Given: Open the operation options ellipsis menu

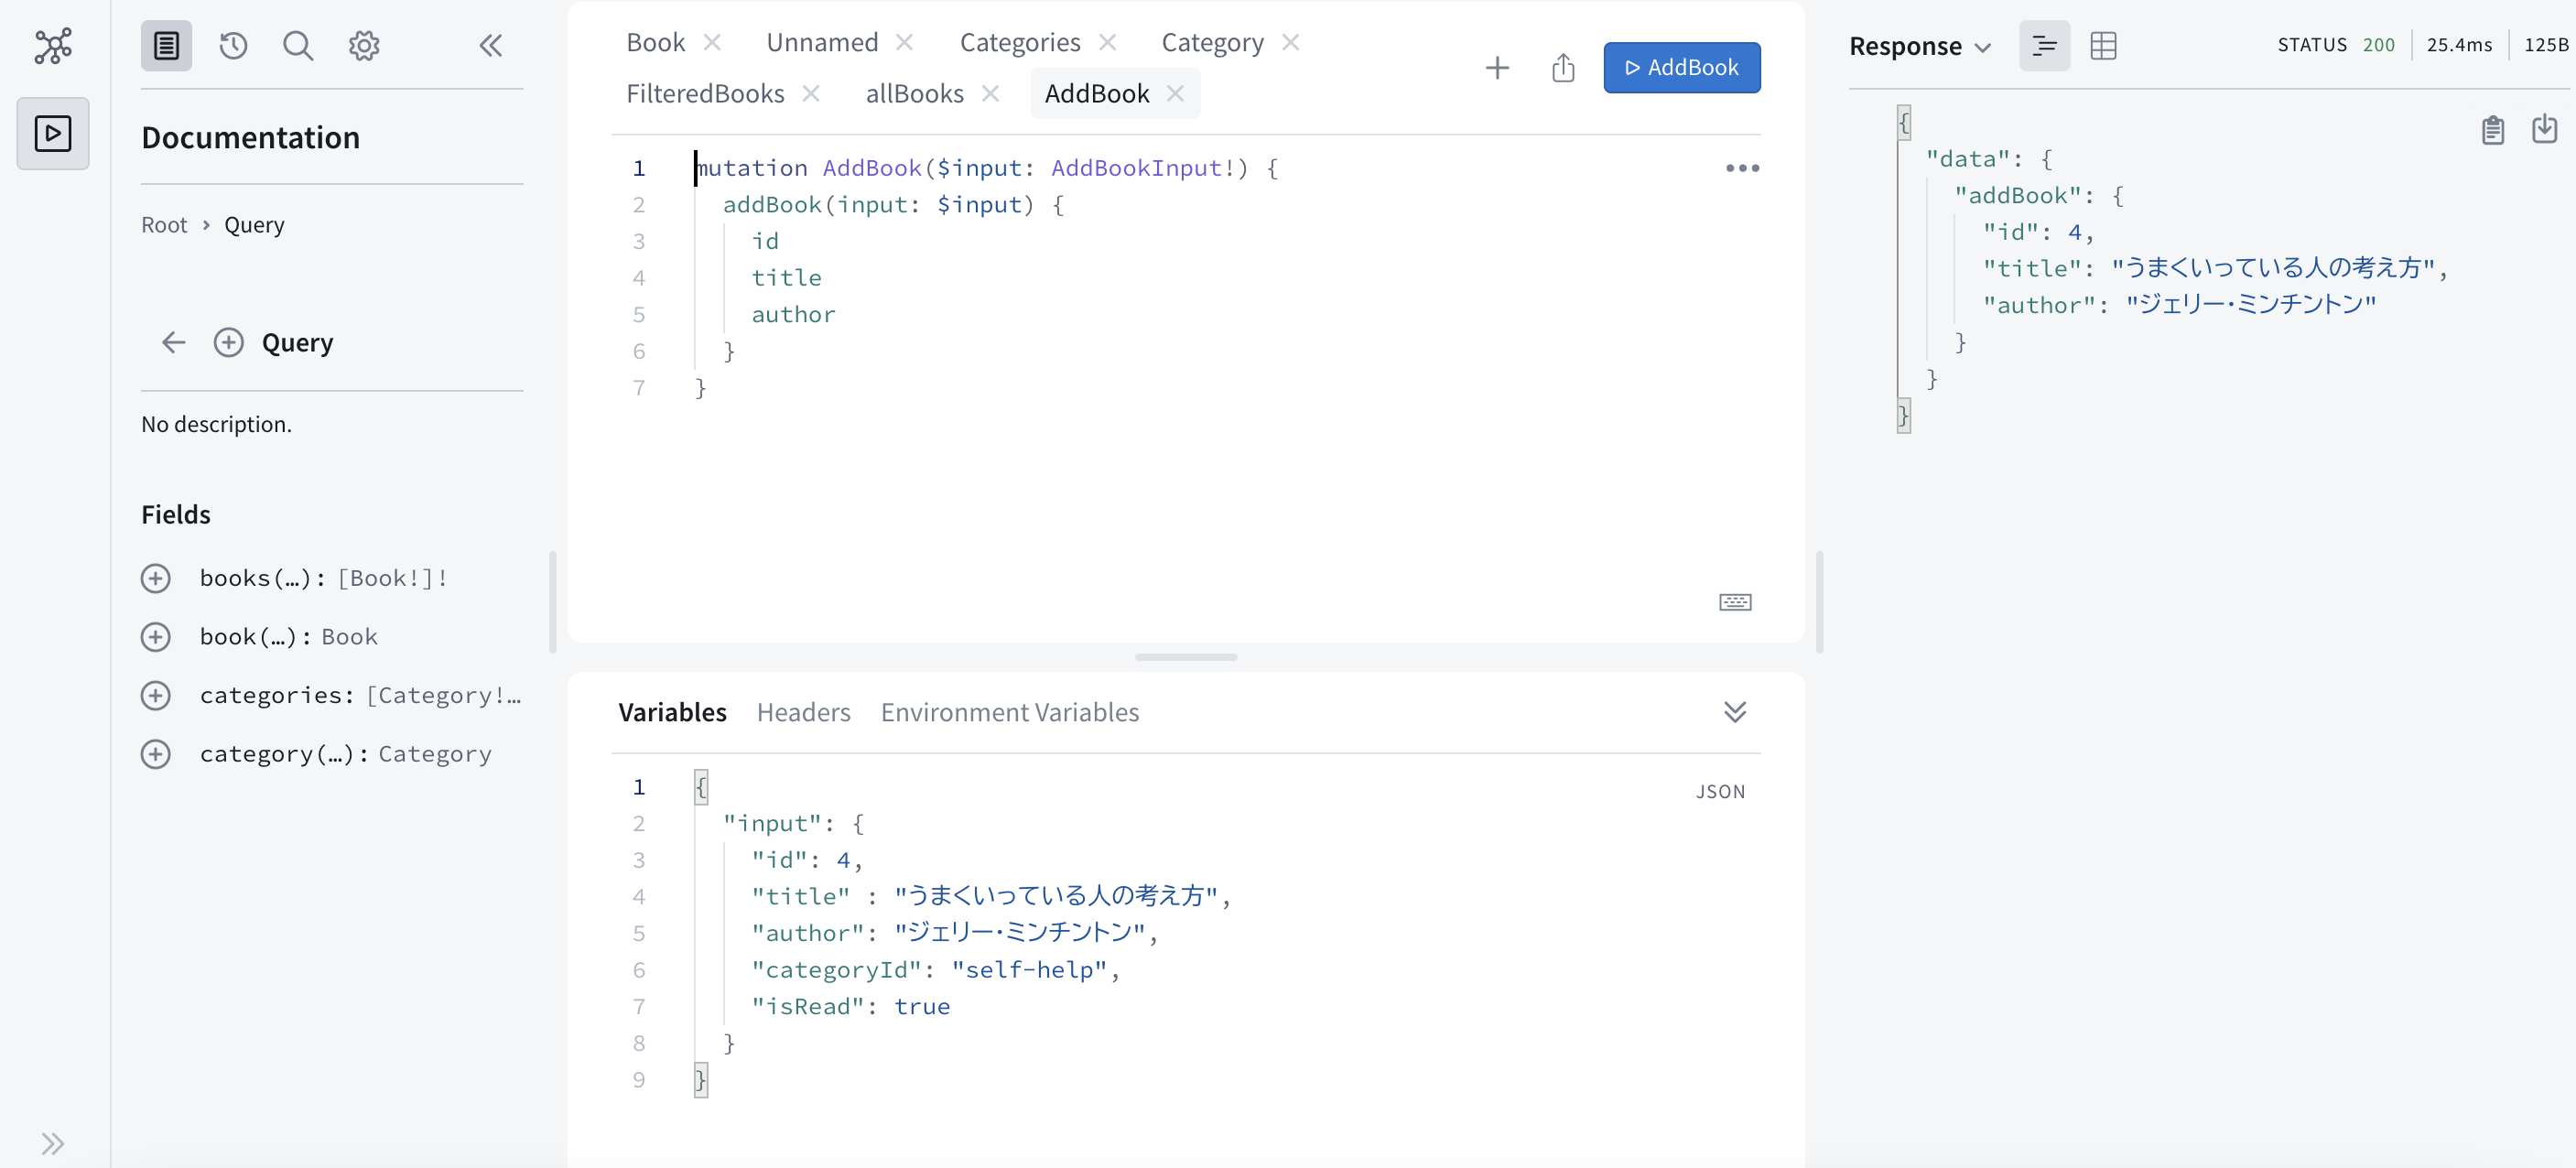Looking at the screenshot, I should 1742,168.
